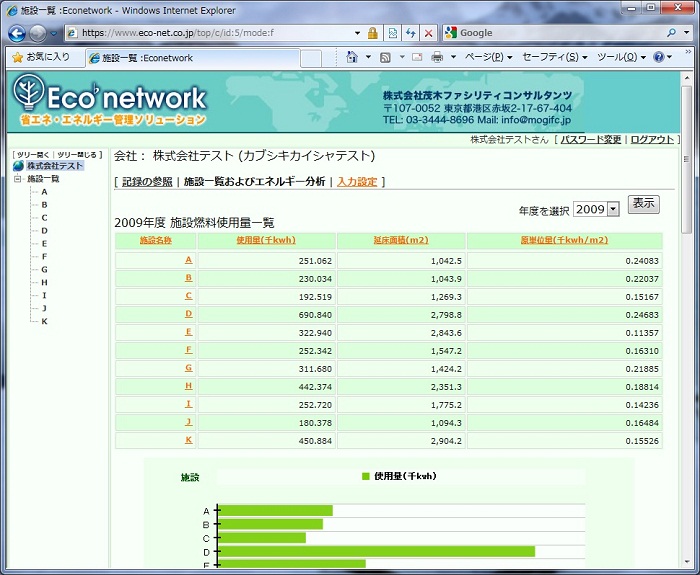Sort by 原単位量(千kwh/m2) column header
The height and width of the screenshot is (575, 700).
[x=564, y=240]
